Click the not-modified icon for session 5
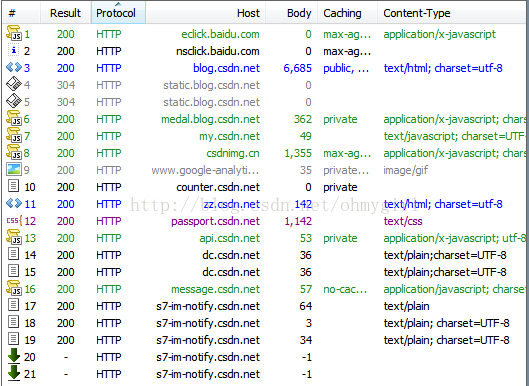The width and height of the screenshot is (529, 386). [x=14, y=101]
